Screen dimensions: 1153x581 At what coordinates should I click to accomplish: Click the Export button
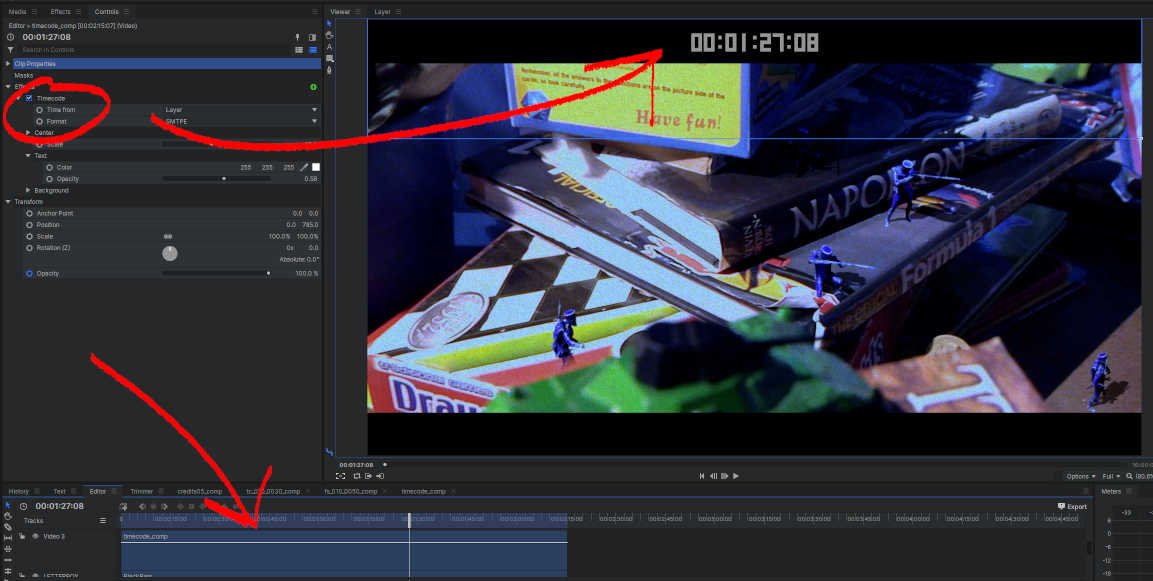(1072, 507)
